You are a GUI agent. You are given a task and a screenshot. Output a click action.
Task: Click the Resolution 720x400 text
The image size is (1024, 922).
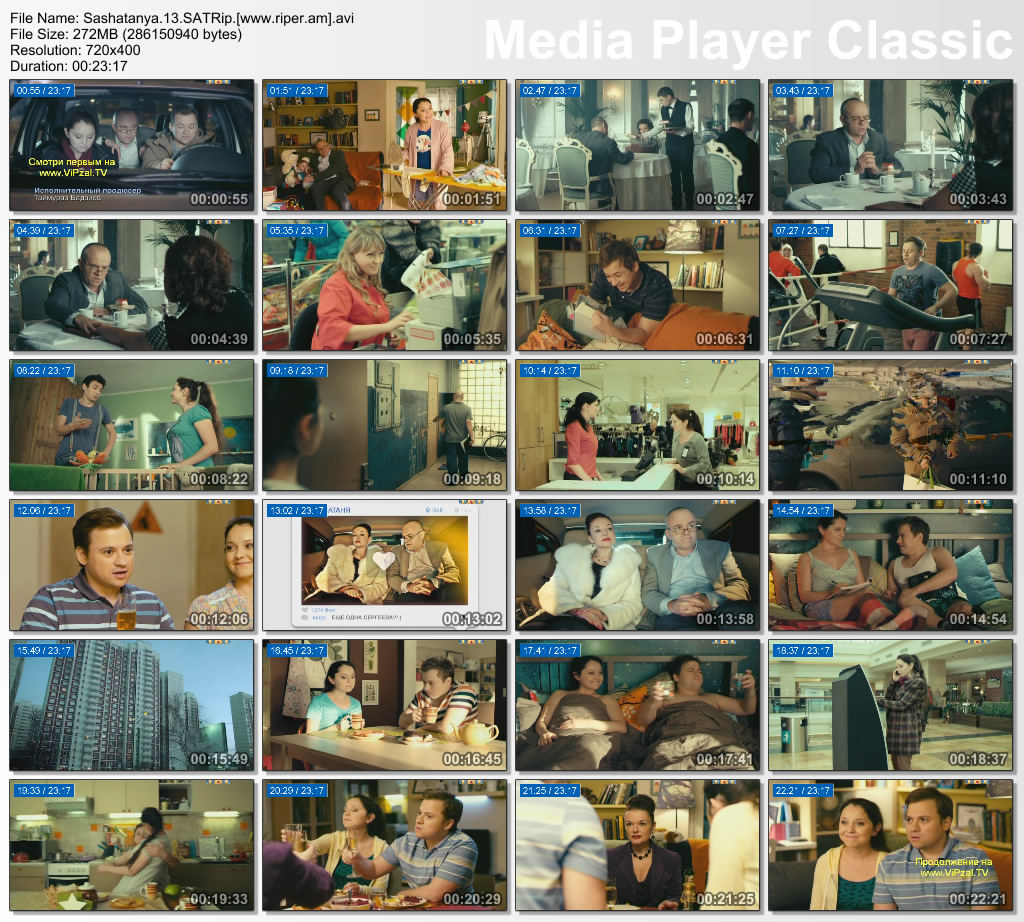[75, 49]
